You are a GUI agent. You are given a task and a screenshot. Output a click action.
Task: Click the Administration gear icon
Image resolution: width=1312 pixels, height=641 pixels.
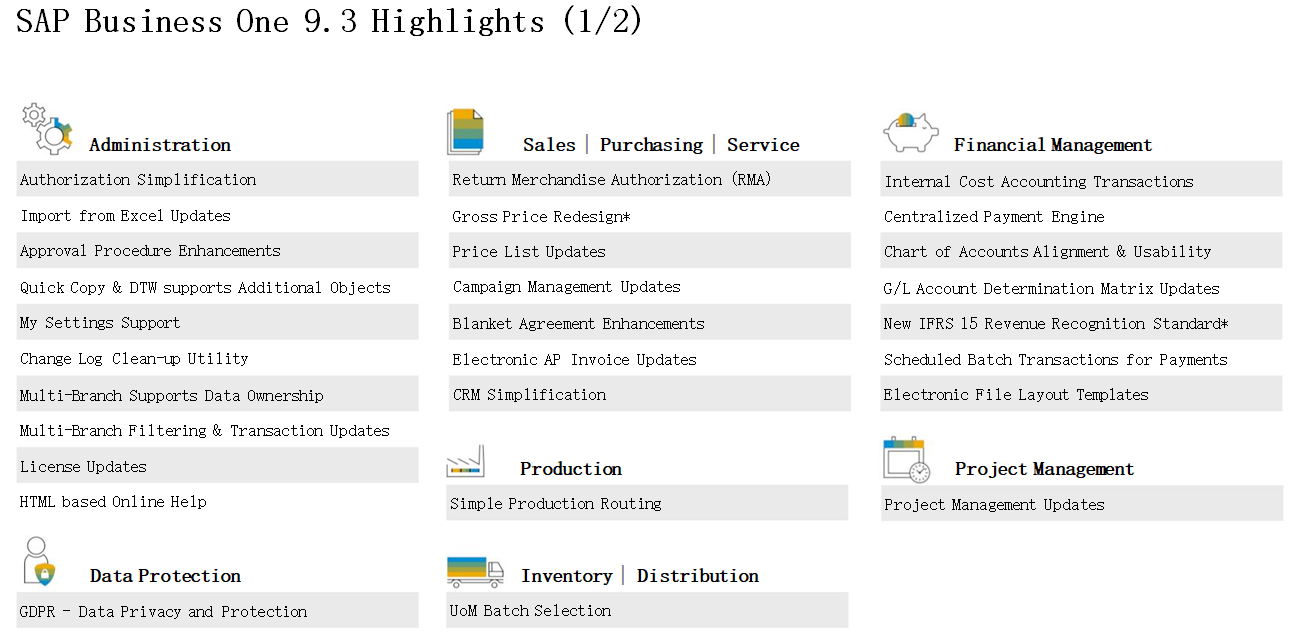[46, 126]
